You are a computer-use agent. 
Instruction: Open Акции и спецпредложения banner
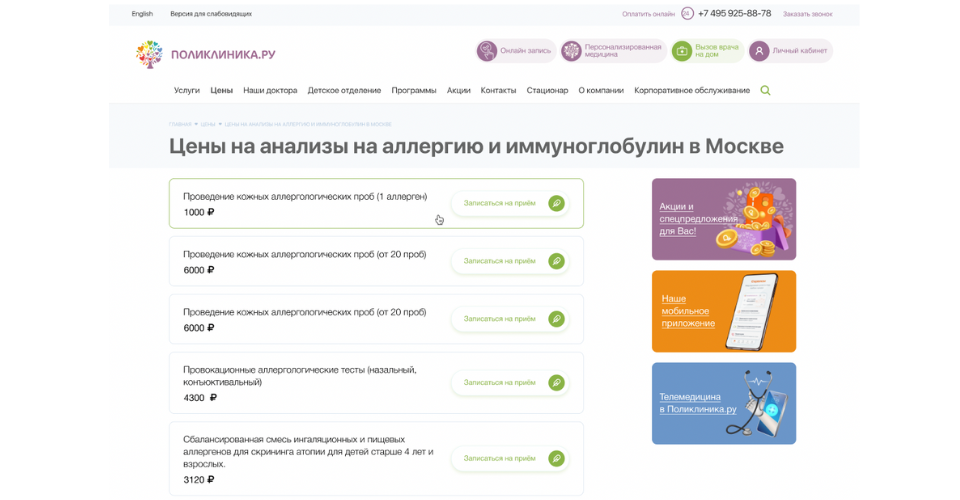click(724, 219)
